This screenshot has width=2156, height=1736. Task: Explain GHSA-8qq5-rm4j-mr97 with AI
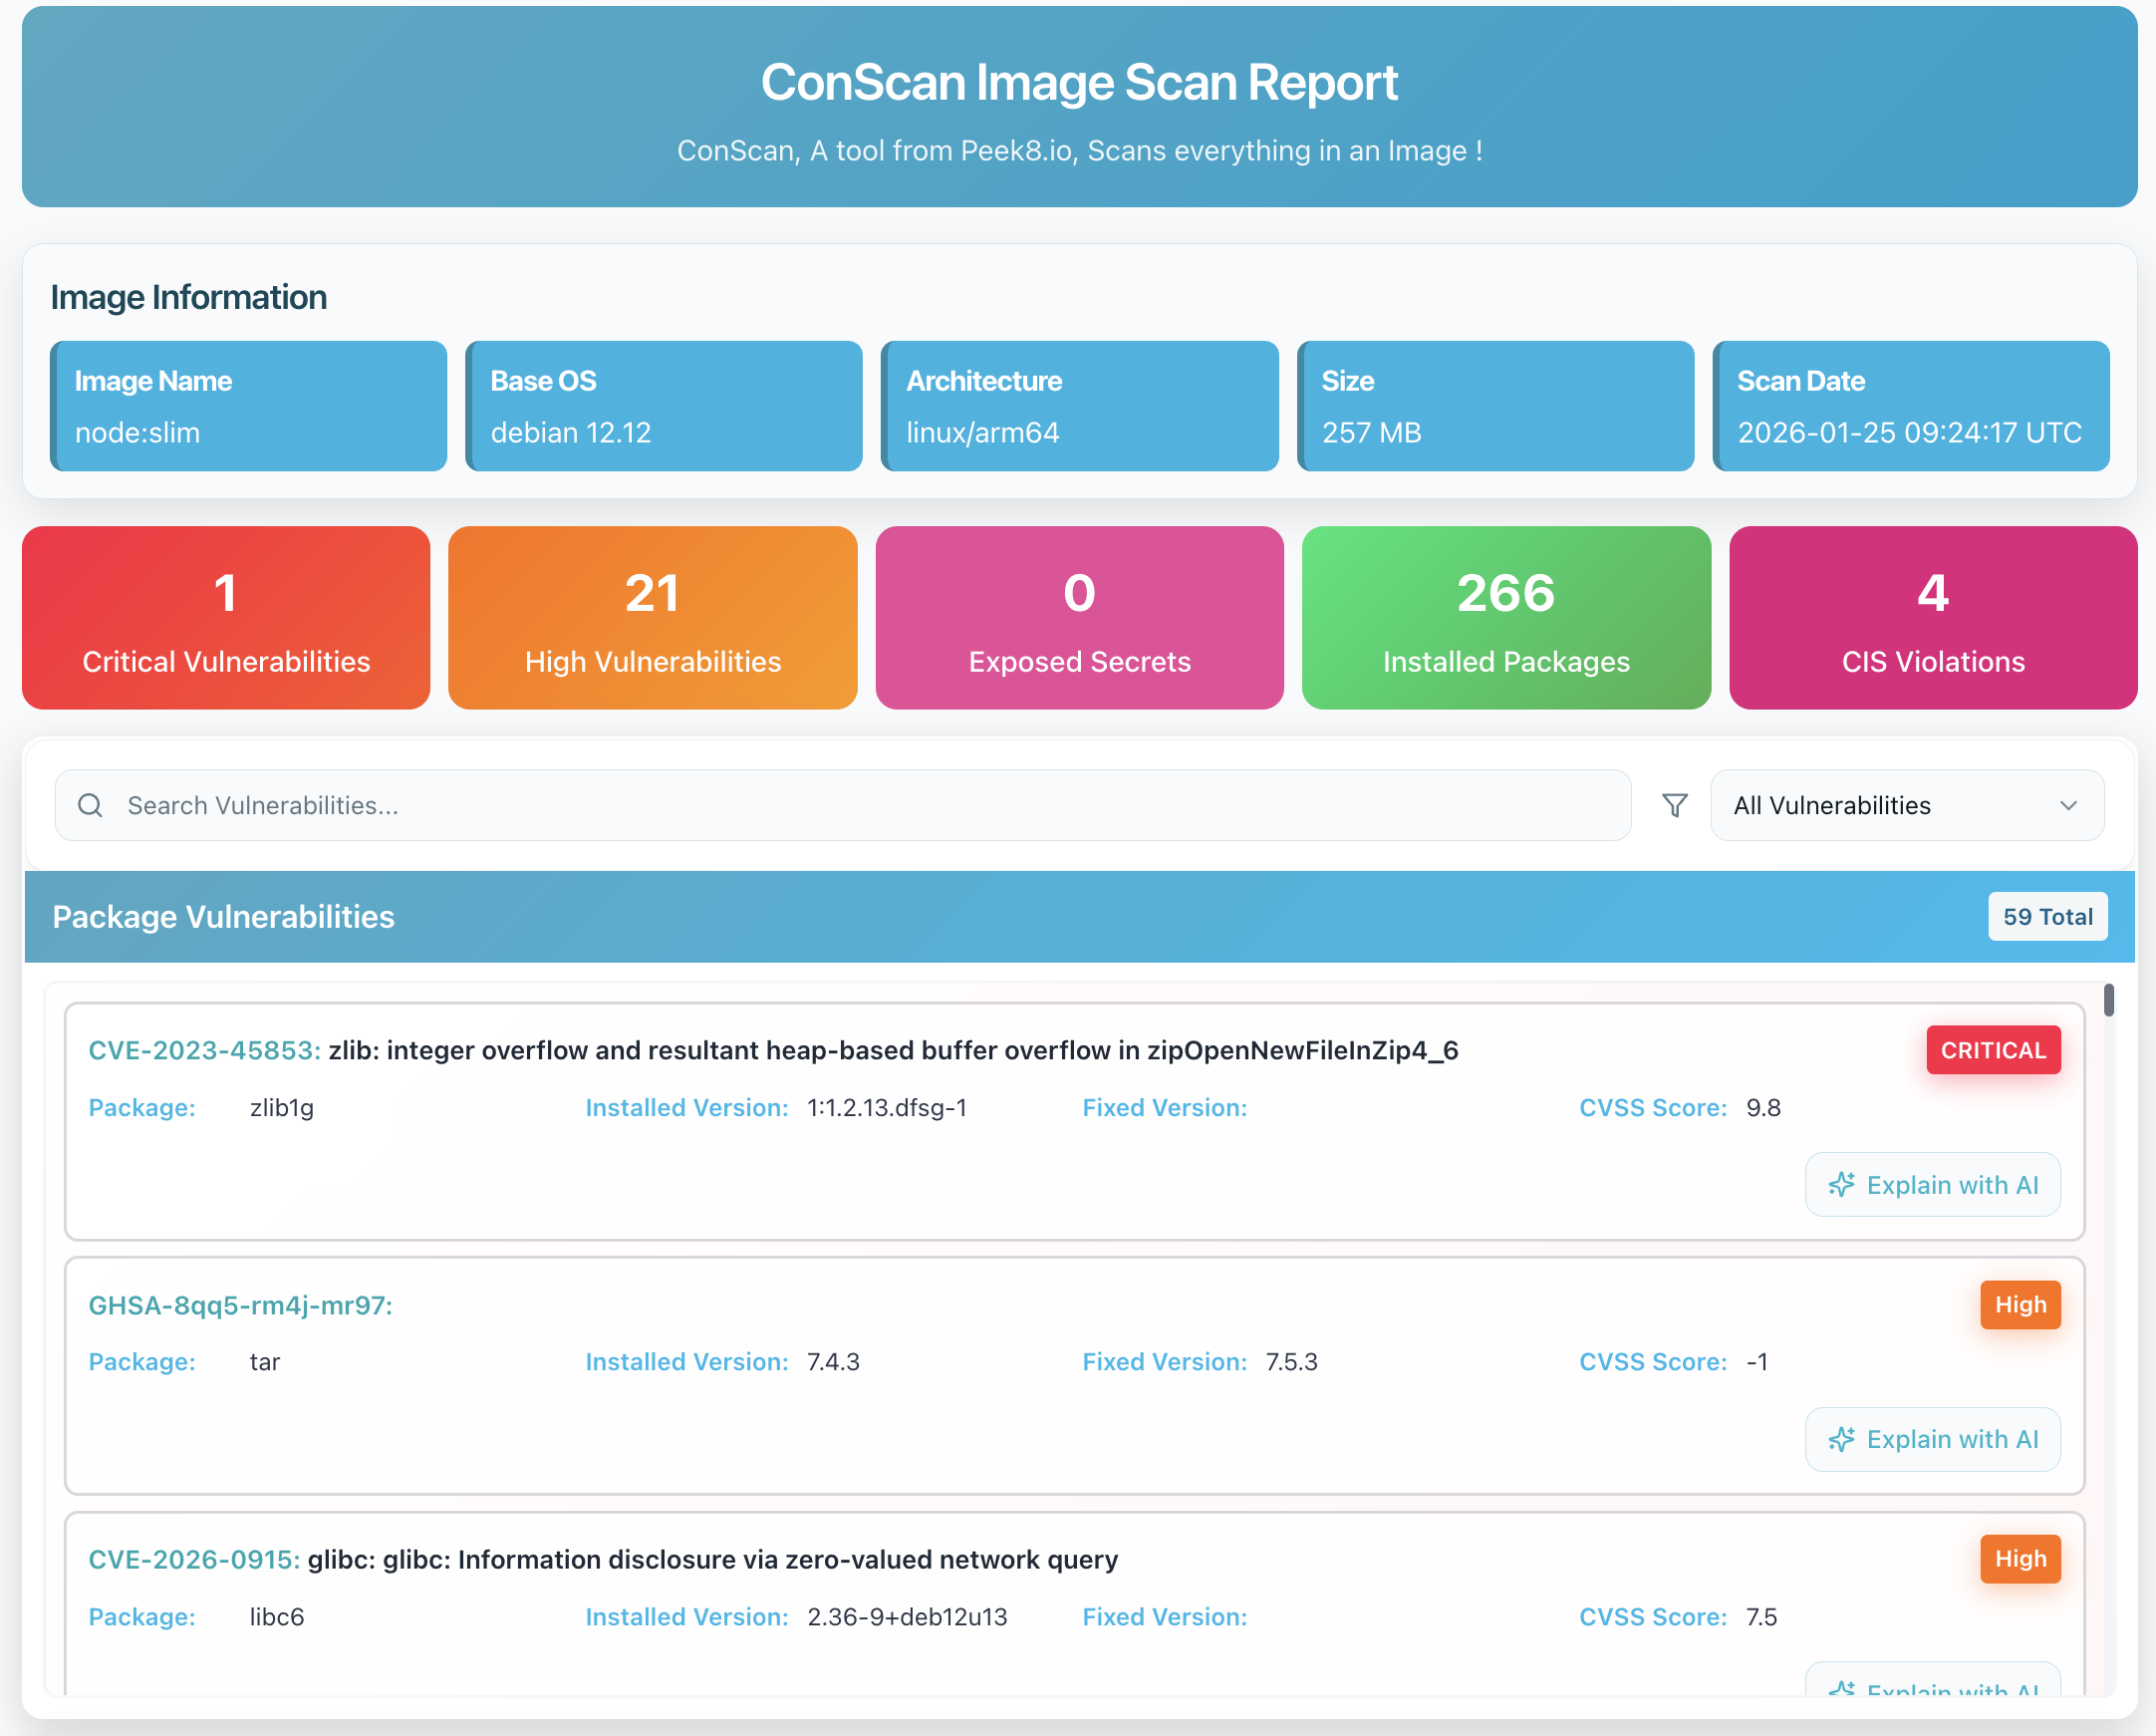point(1932,1440)
